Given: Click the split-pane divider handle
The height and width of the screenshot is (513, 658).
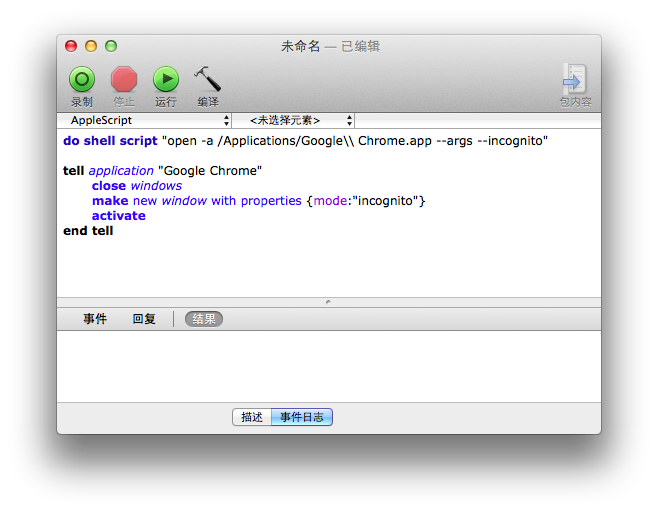Looking at the screenshot, I should [x=329, y=302].
